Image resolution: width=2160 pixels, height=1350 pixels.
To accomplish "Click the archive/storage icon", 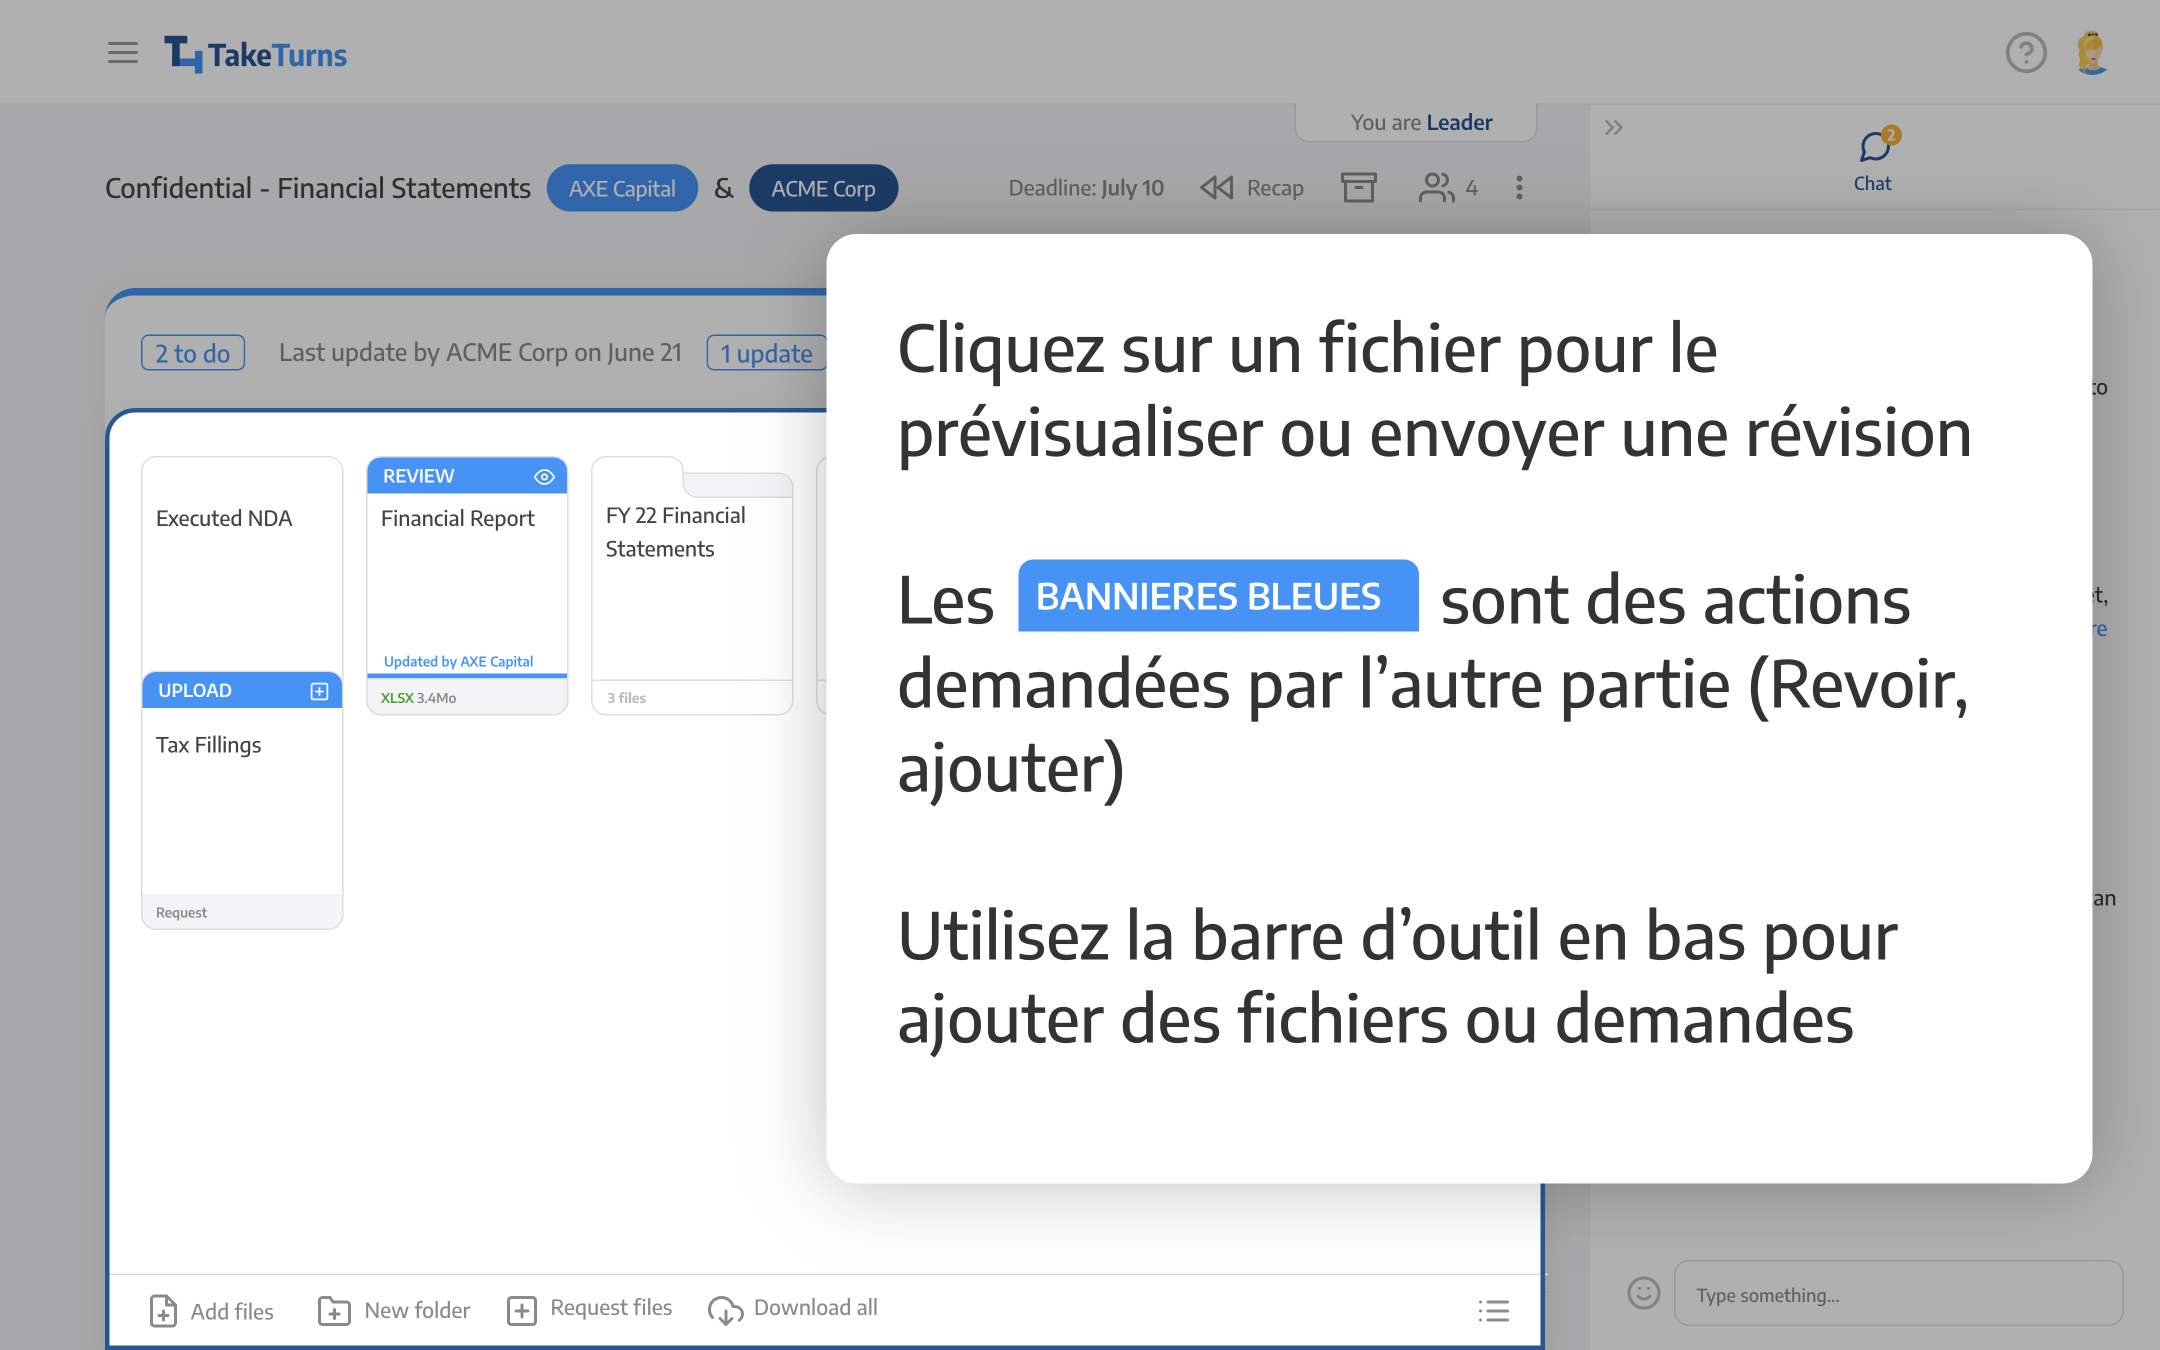I will pyautogui.click(x=1358, y=187).
